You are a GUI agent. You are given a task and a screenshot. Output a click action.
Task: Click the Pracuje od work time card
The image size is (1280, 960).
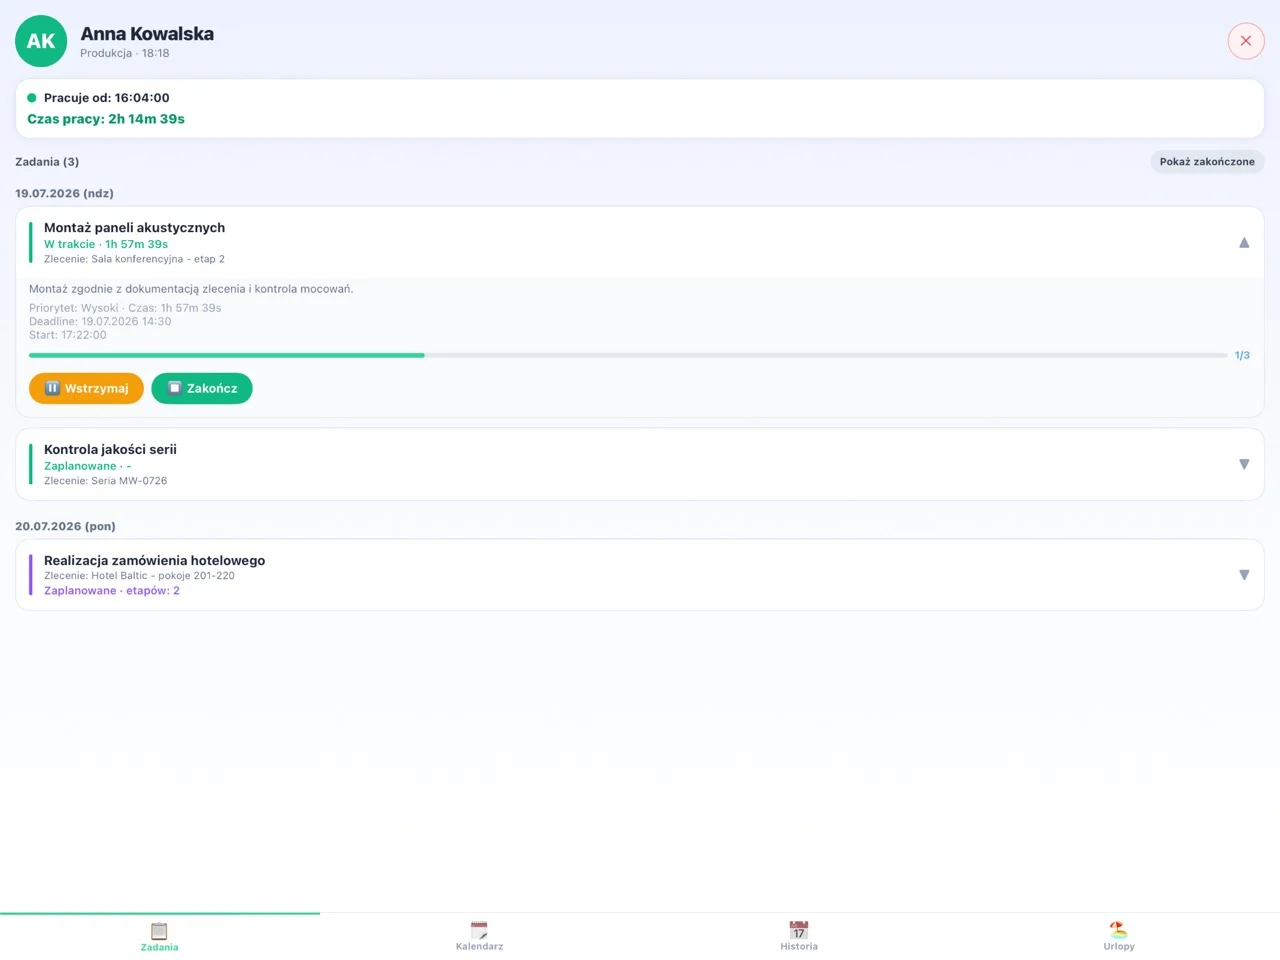[640, 108]
